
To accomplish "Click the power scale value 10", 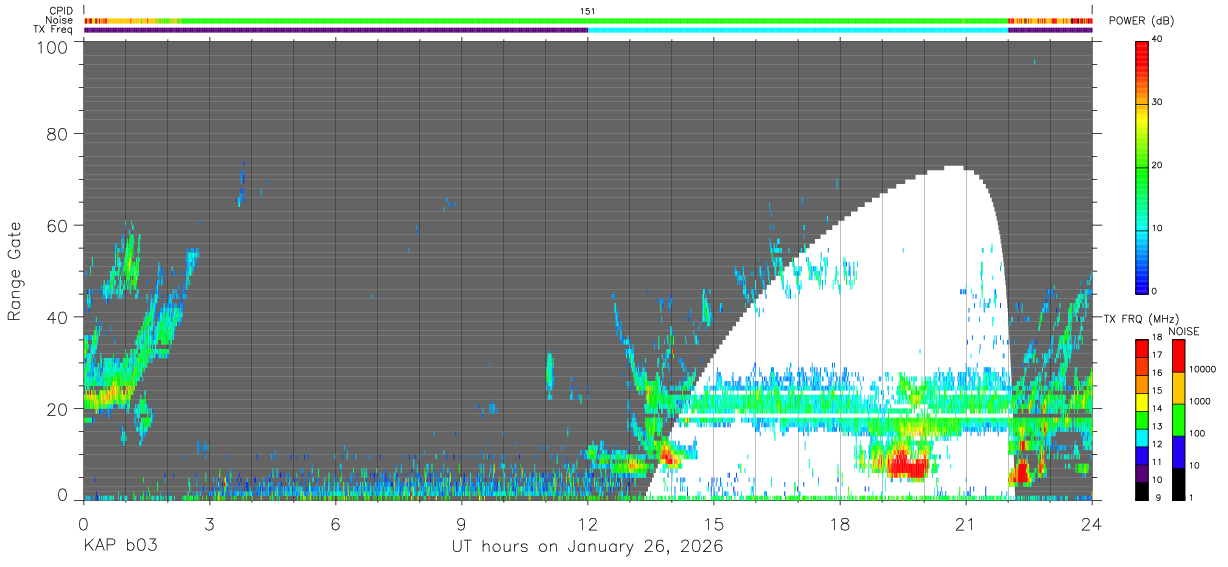I will [x=1159, y=229].
